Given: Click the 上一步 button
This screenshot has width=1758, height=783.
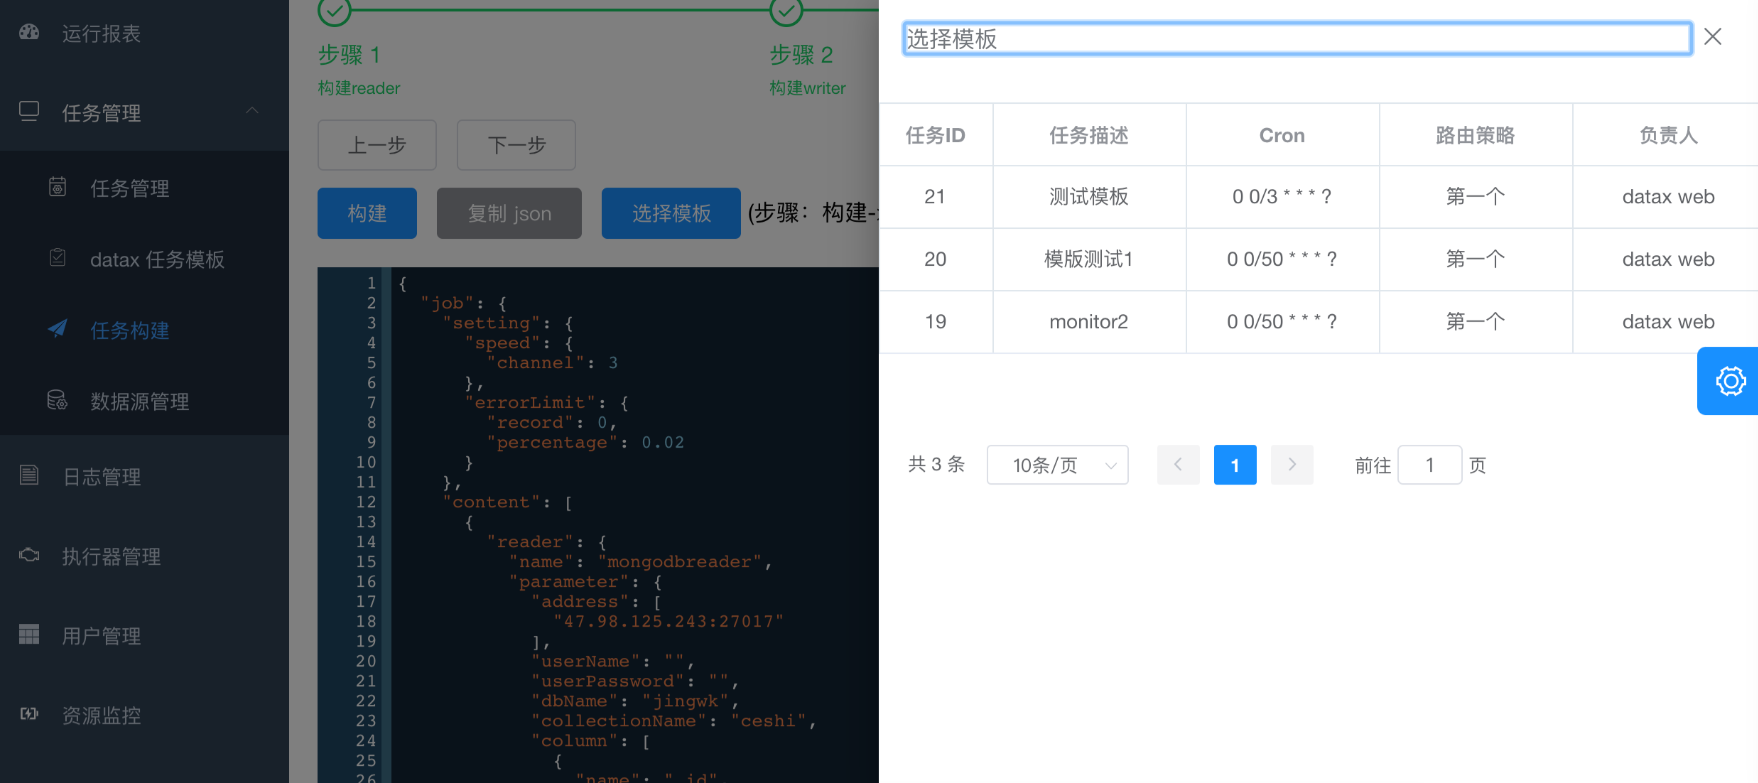Looking at the screenshot, I should [377, 145].
